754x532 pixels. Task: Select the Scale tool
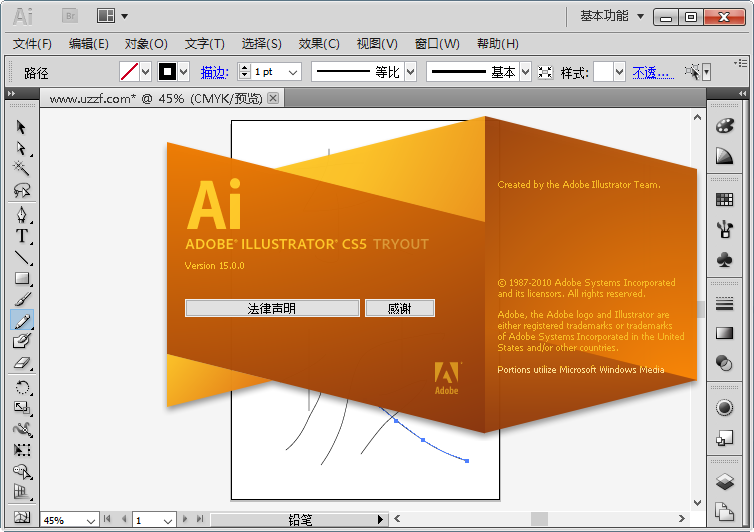(21, 408)
